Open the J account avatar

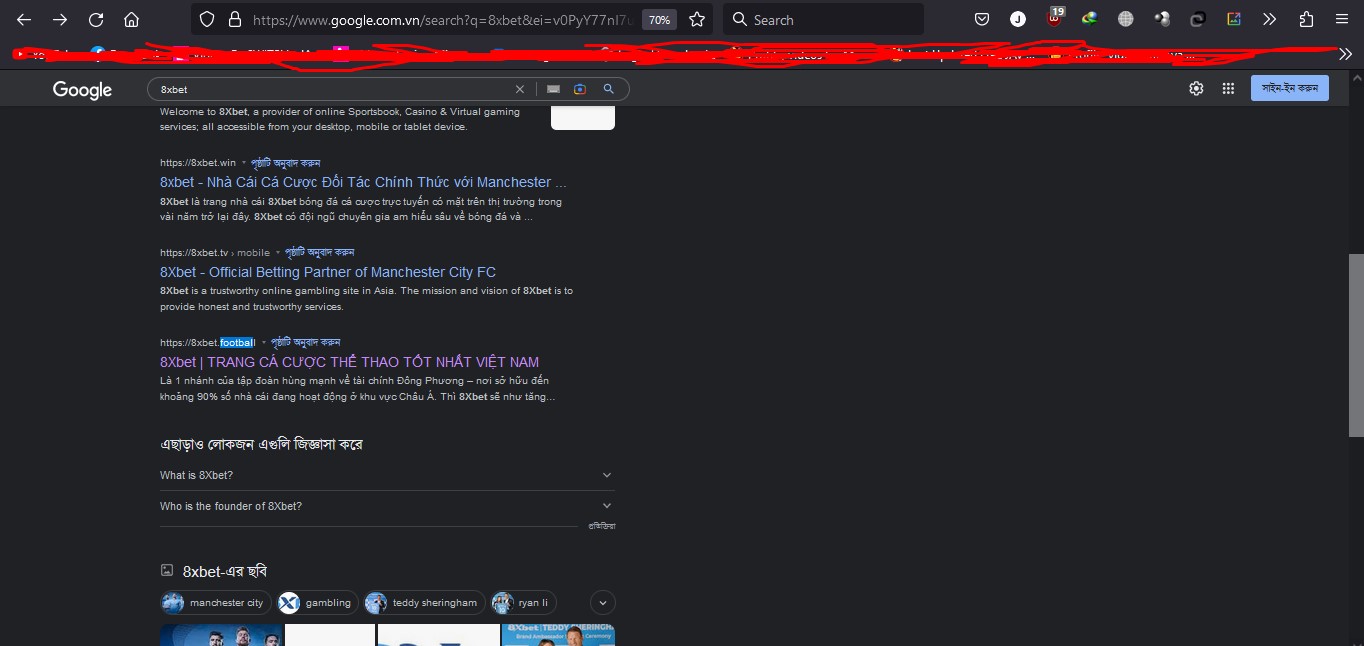pos(1018,19)
